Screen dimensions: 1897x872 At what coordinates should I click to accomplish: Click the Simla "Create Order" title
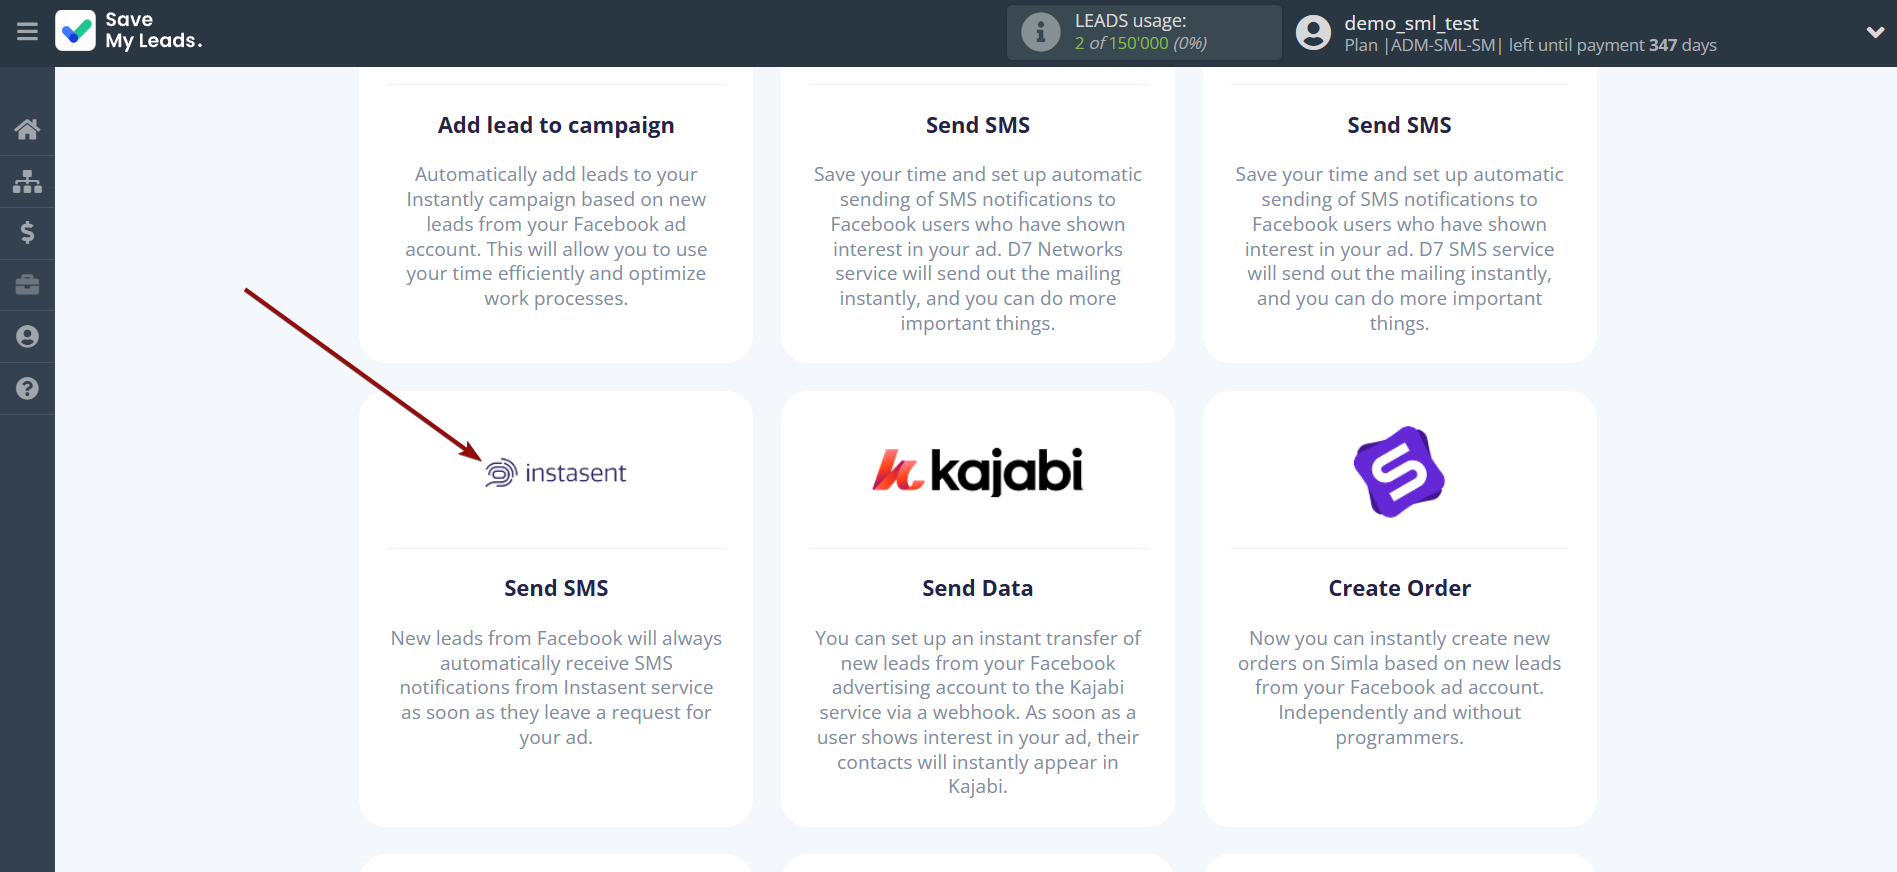pyautogui.click(x=1399, y=588)
